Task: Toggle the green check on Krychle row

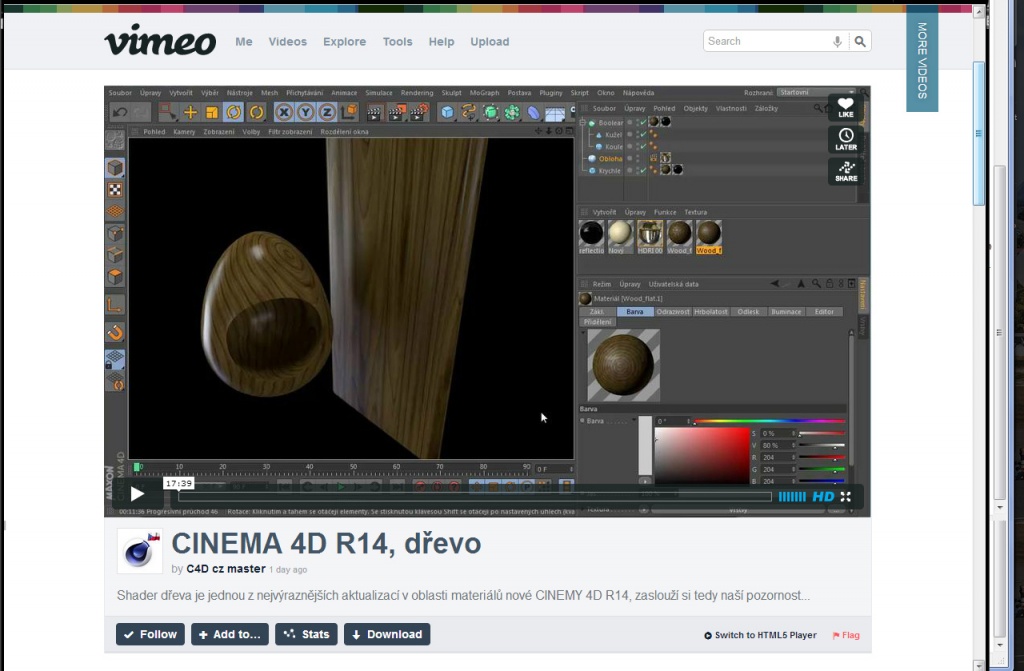Action: pos(643,171)
